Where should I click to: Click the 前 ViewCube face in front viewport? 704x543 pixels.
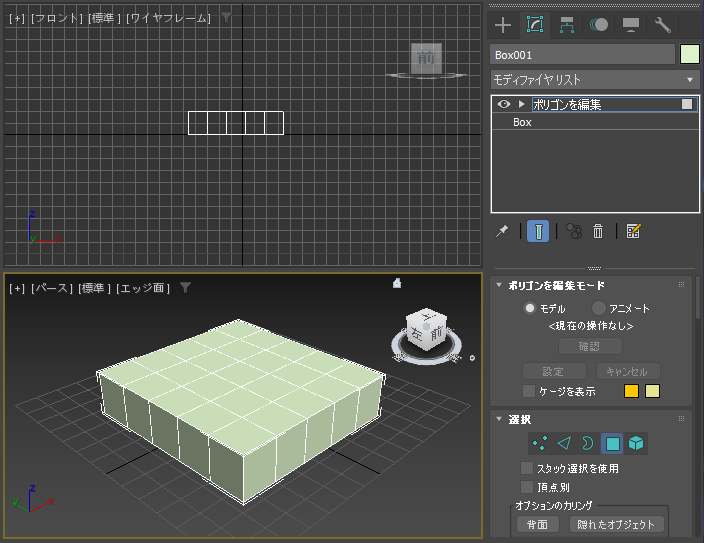(x=426, y=58)
